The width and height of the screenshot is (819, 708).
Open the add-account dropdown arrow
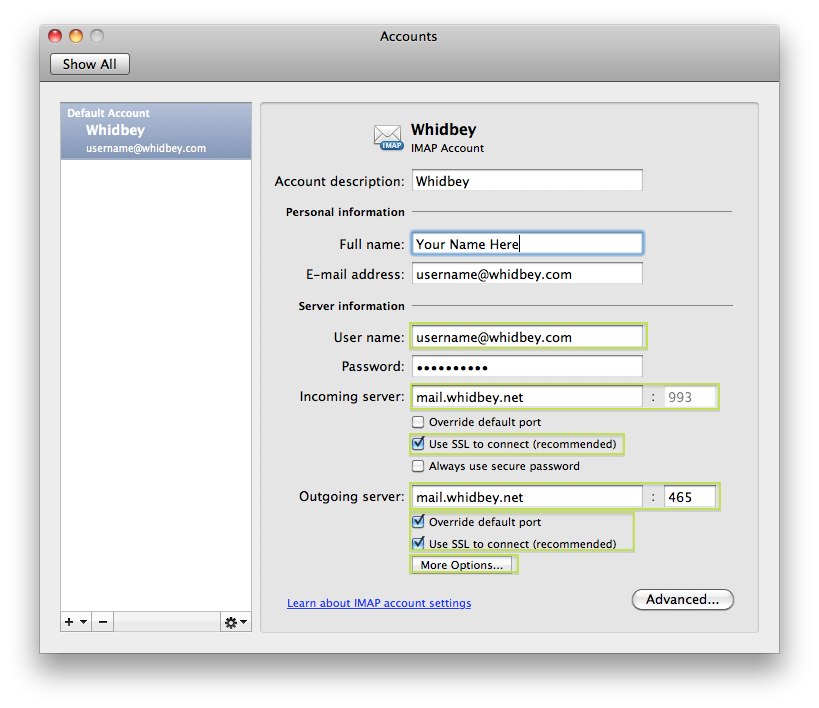pyautogui.click(x=84, y=622)
